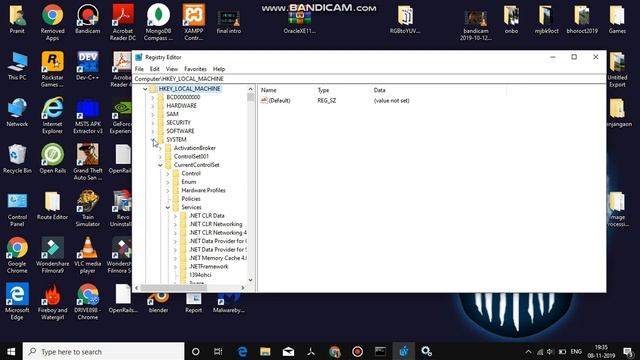The image size is (640, 360).
Task: Open the File menu in Registry Editor
Action: point(139,69)
